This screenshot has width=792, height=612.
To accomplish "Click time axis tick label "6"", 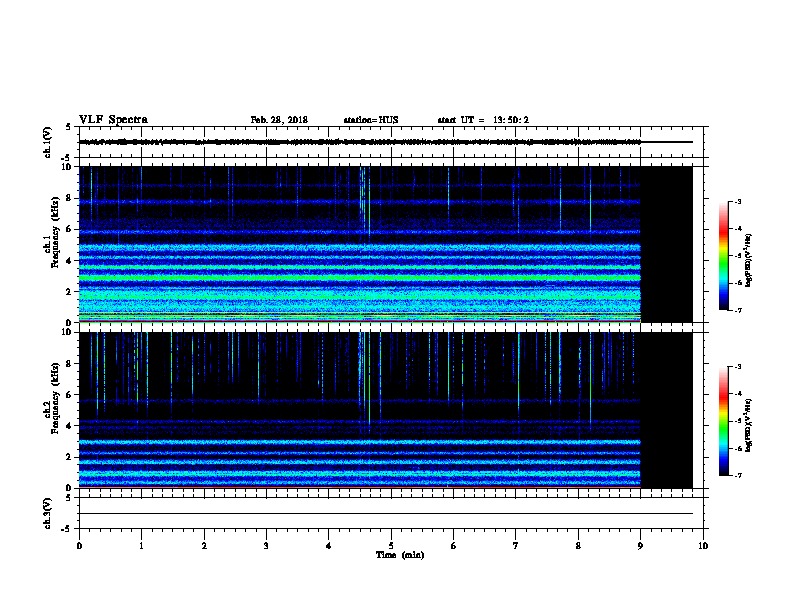I will tap(454, 546).
